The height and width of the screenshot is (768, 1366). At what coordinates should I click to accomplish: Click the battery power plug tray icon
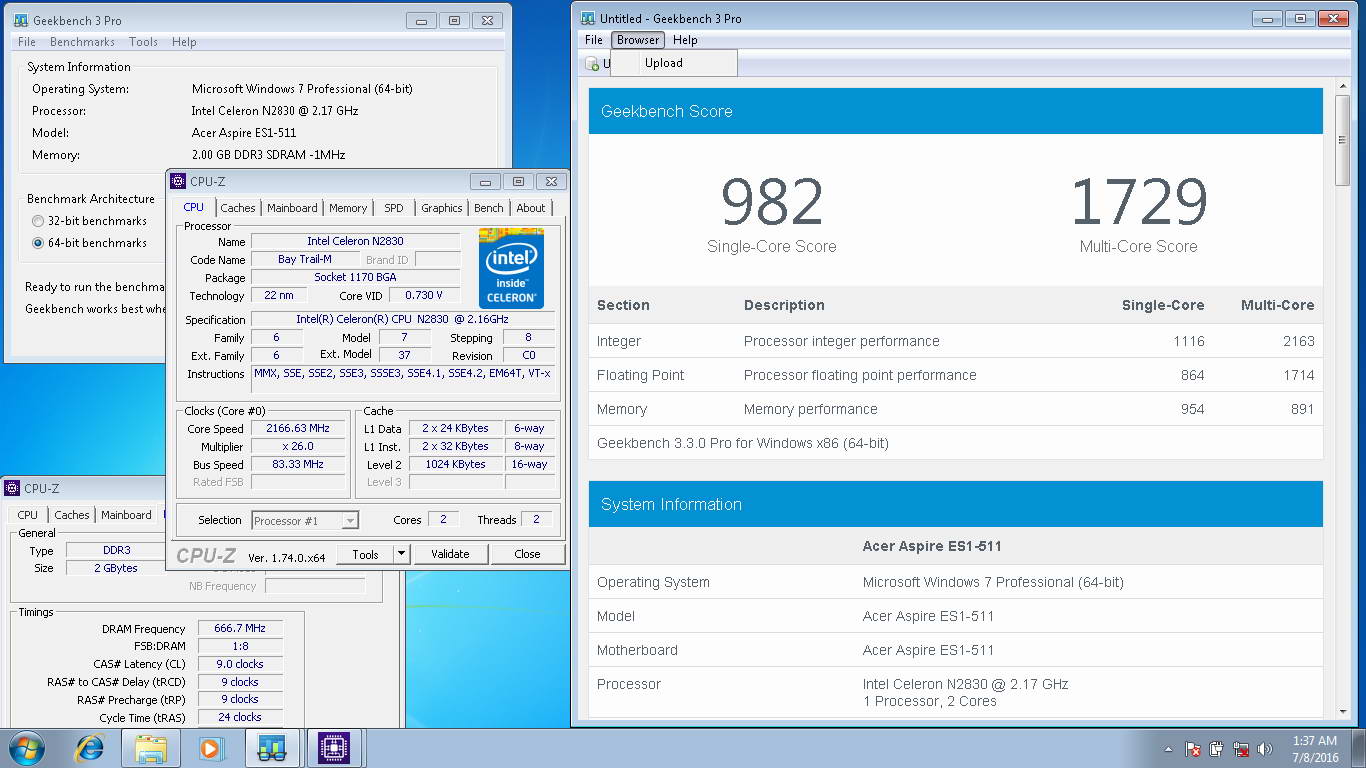(x=1217, y=749)
